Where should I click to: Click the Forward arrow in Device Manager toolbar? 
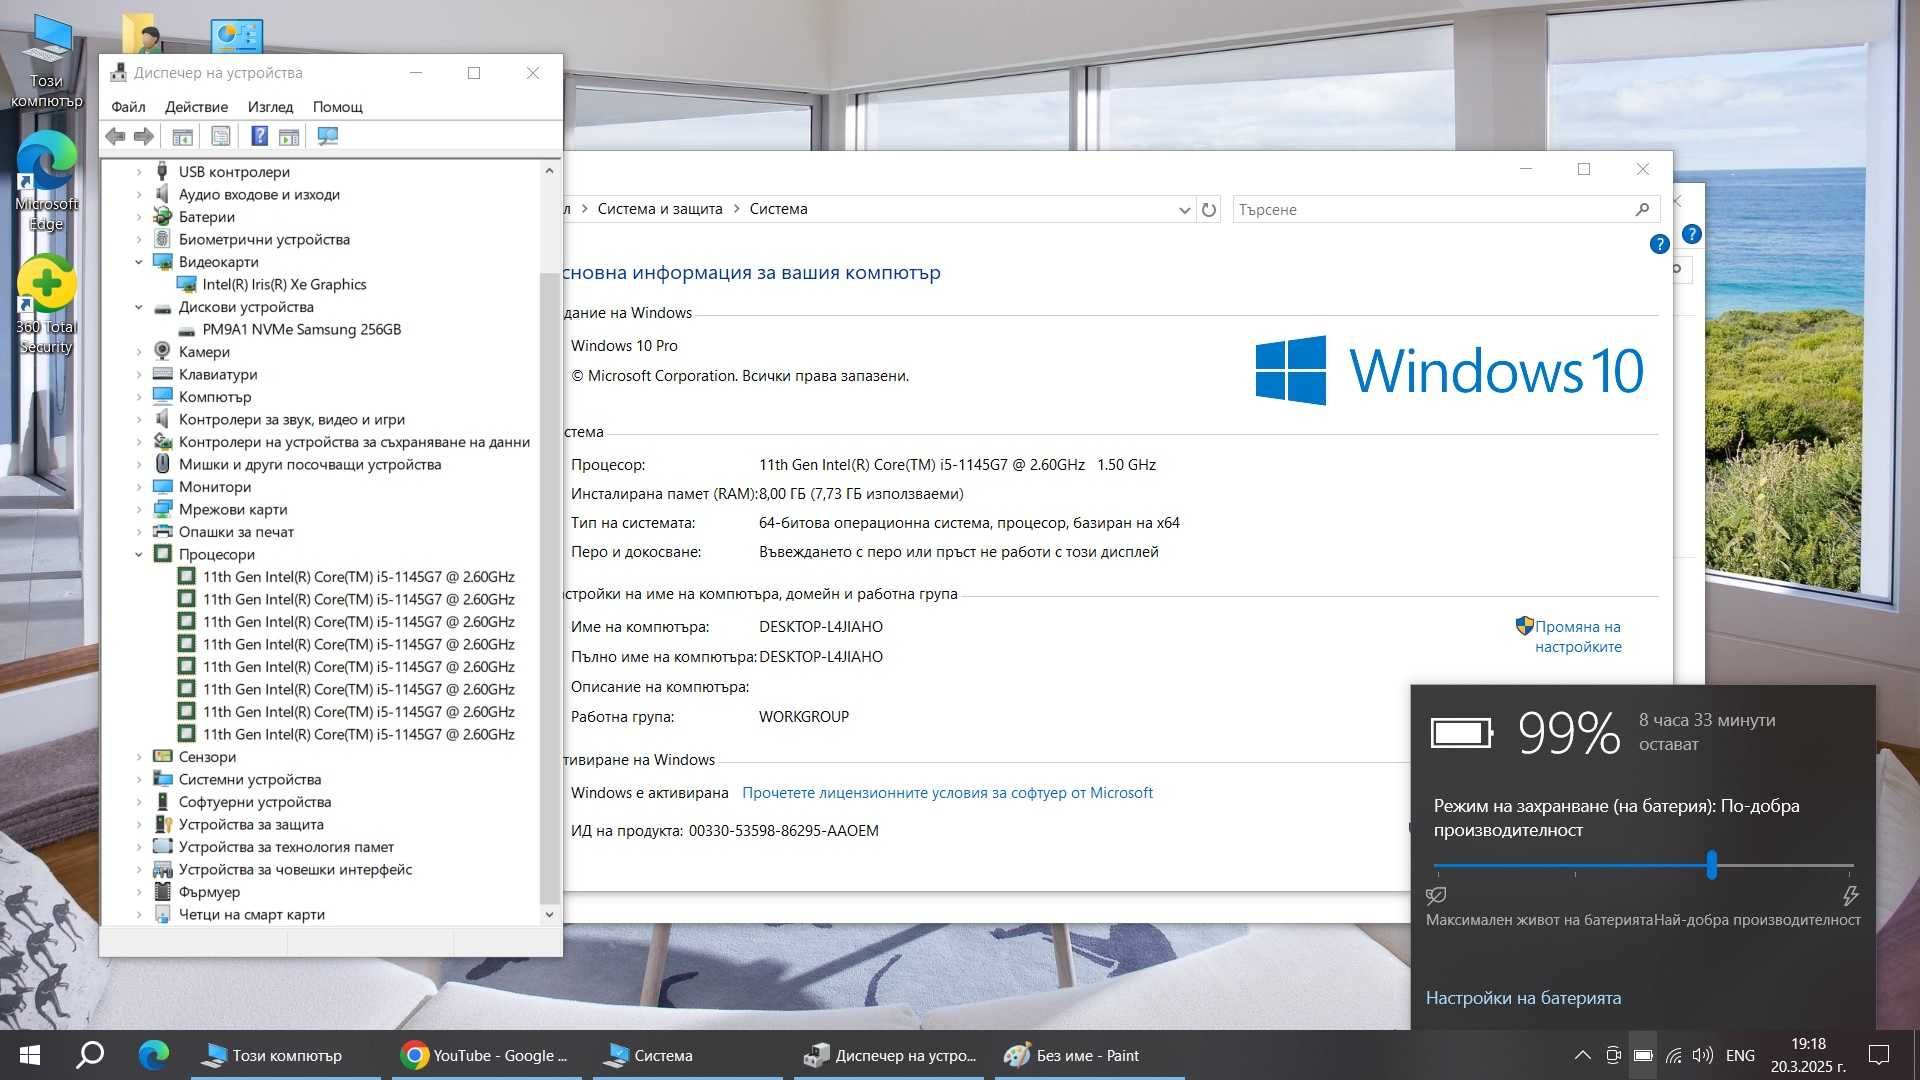pyautogui.click(x=144, y=136)
